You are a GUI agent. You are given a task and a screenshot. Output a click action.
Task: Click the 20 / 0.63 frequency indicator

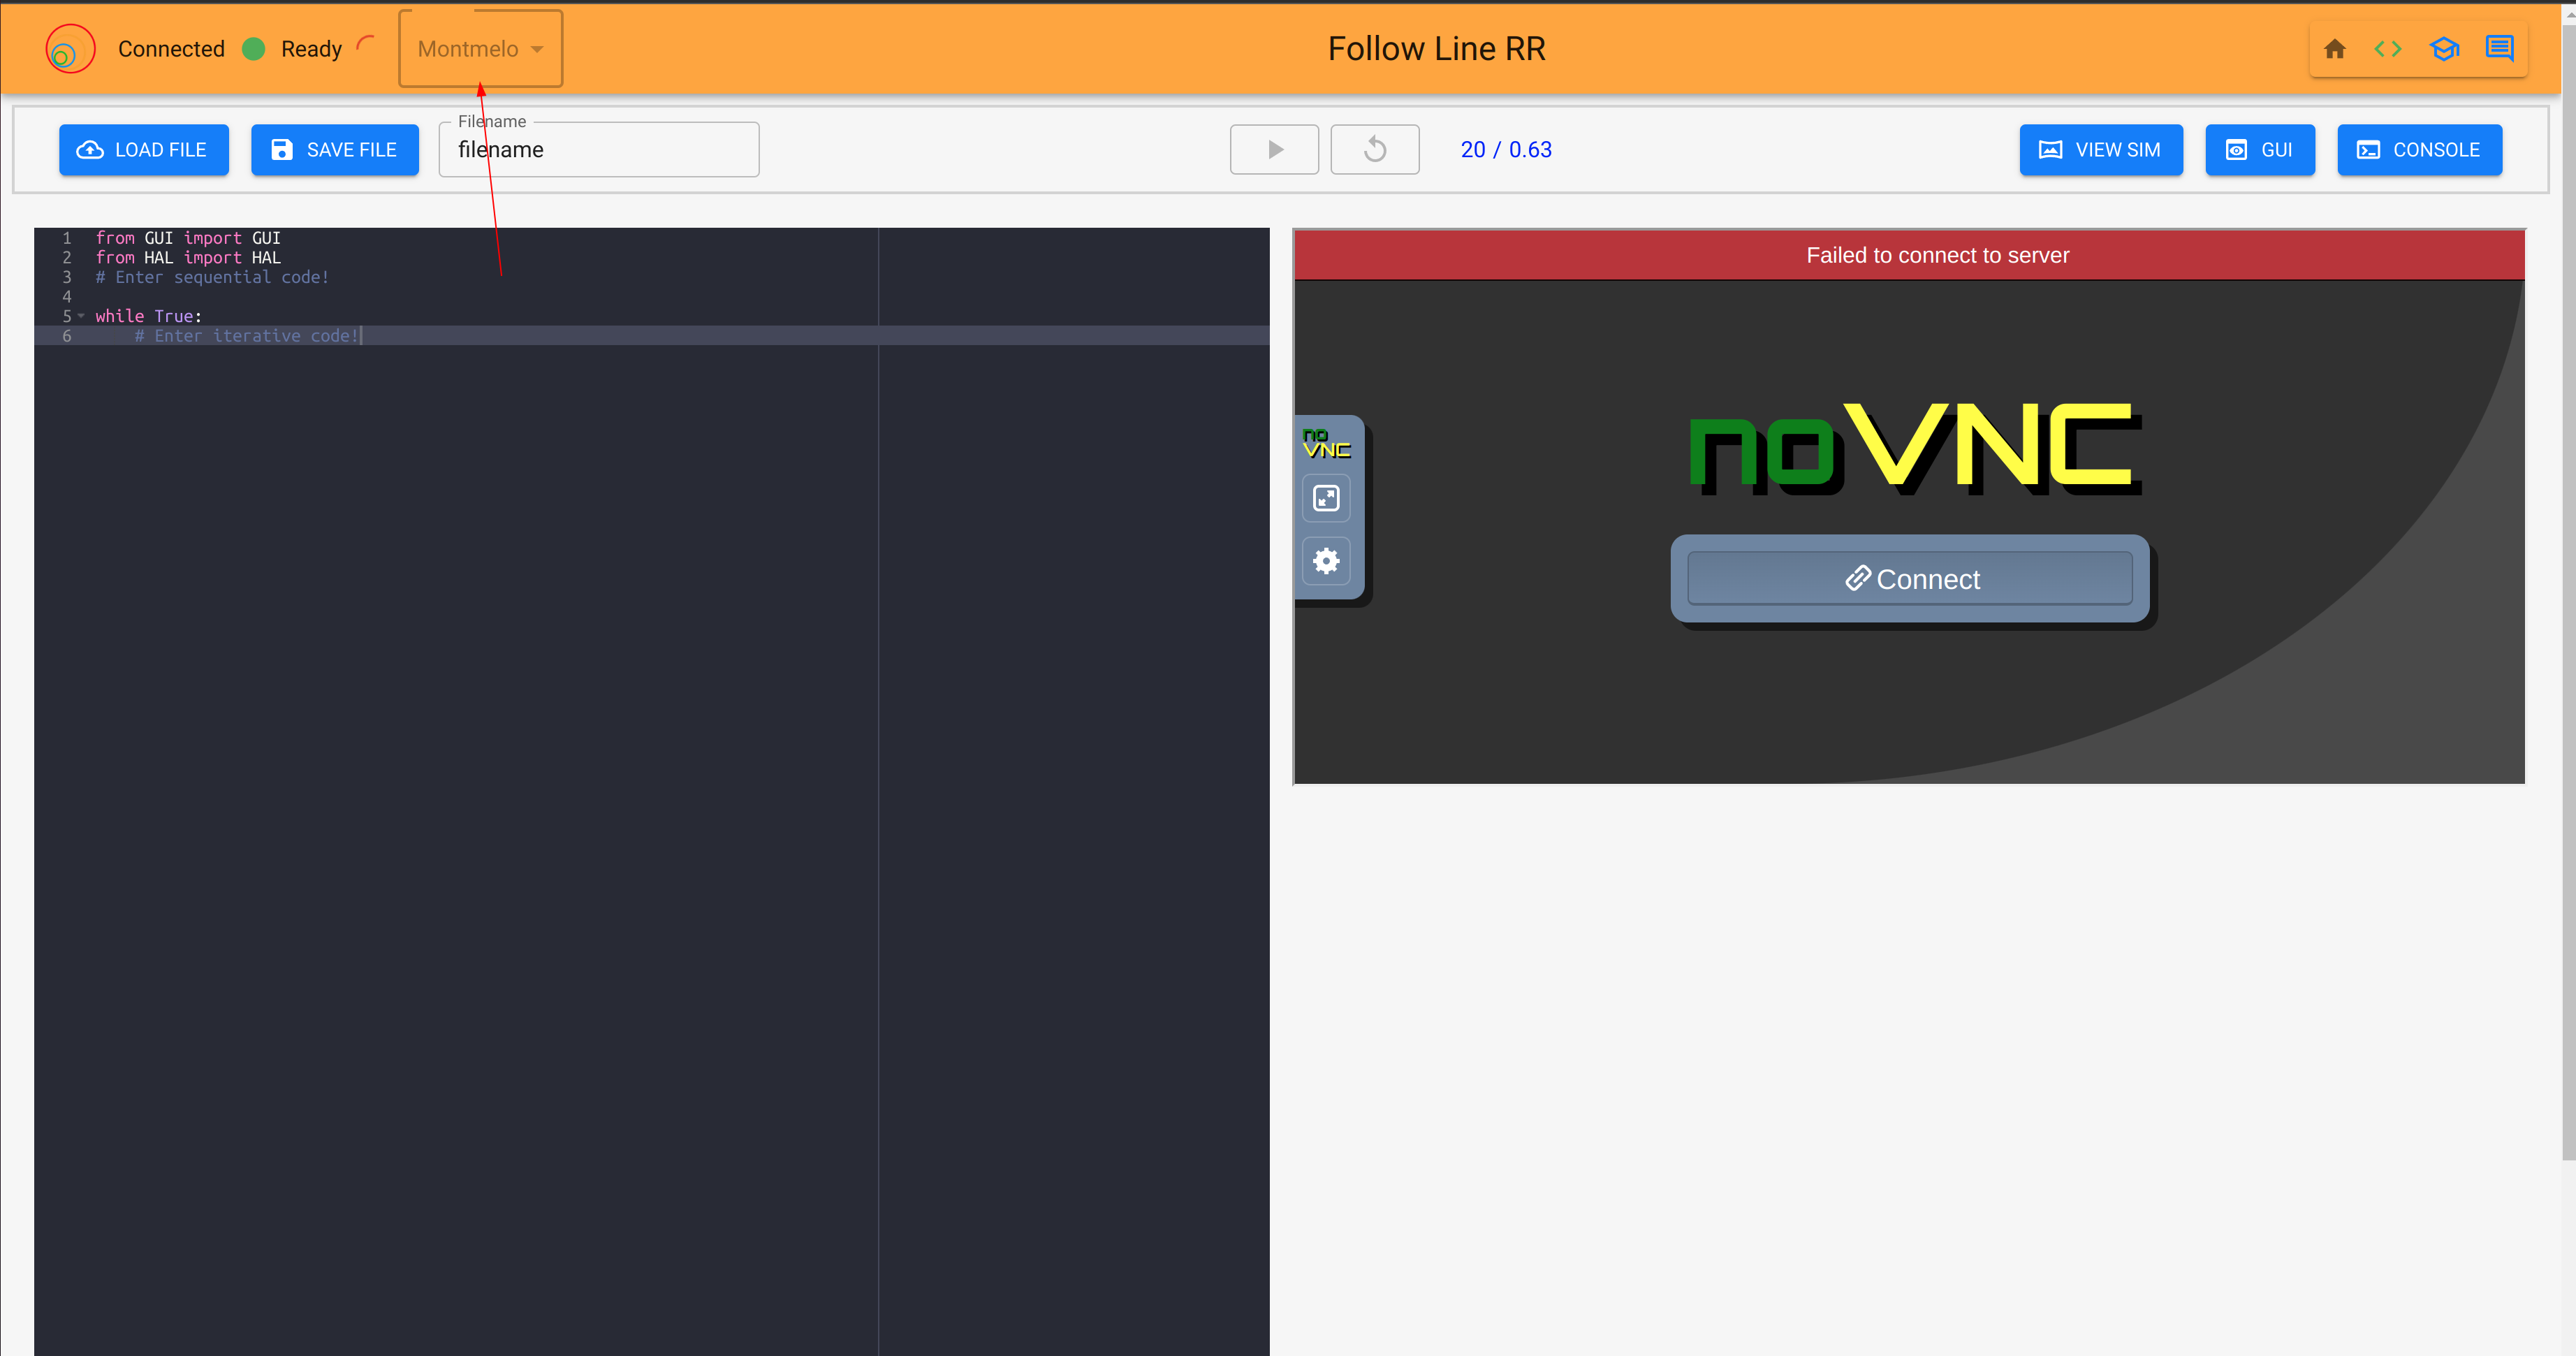point(1506,149)
